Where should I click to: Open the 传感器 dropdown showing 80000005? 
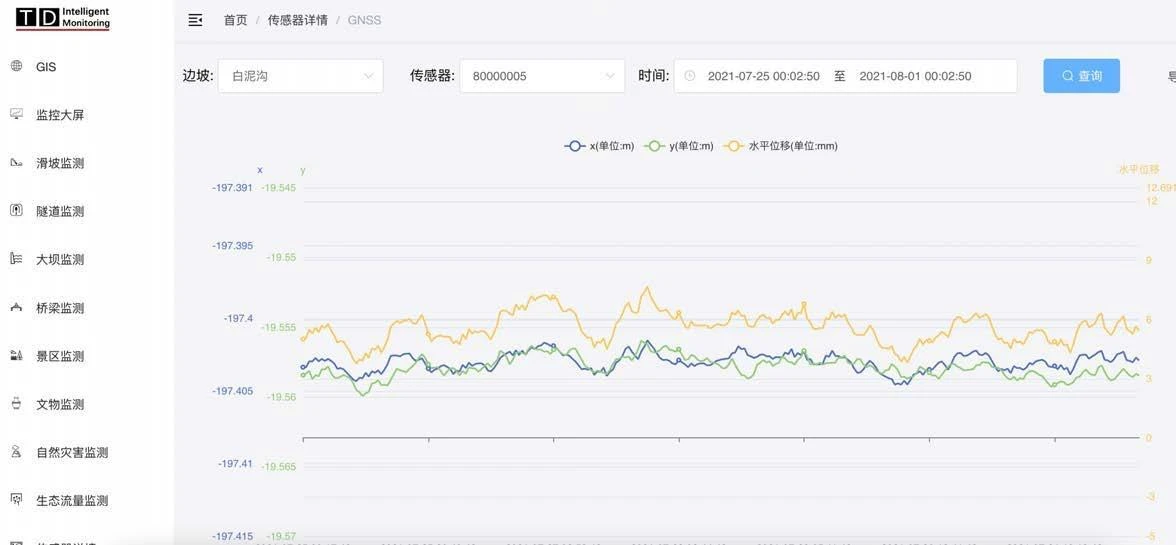pyautogui.click(x=542, y=76)
